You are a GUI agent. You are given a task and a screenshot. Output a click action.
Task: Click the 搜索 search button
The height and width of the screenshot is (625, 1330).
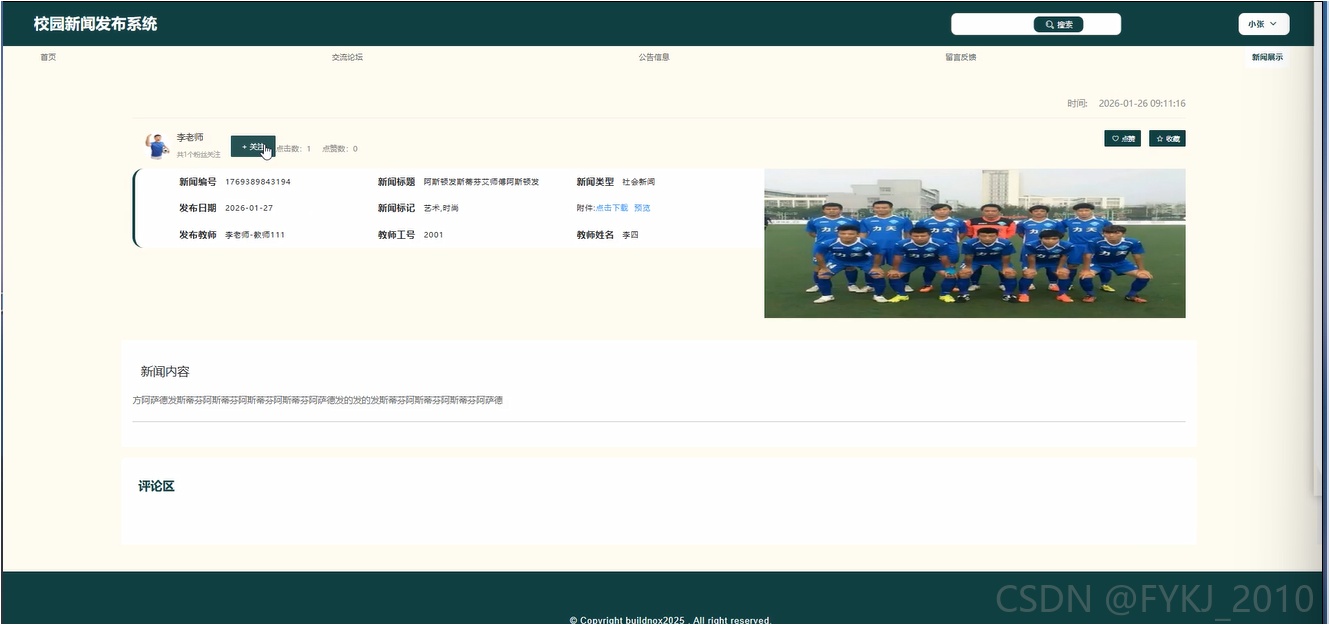(x=1058, y=24)
